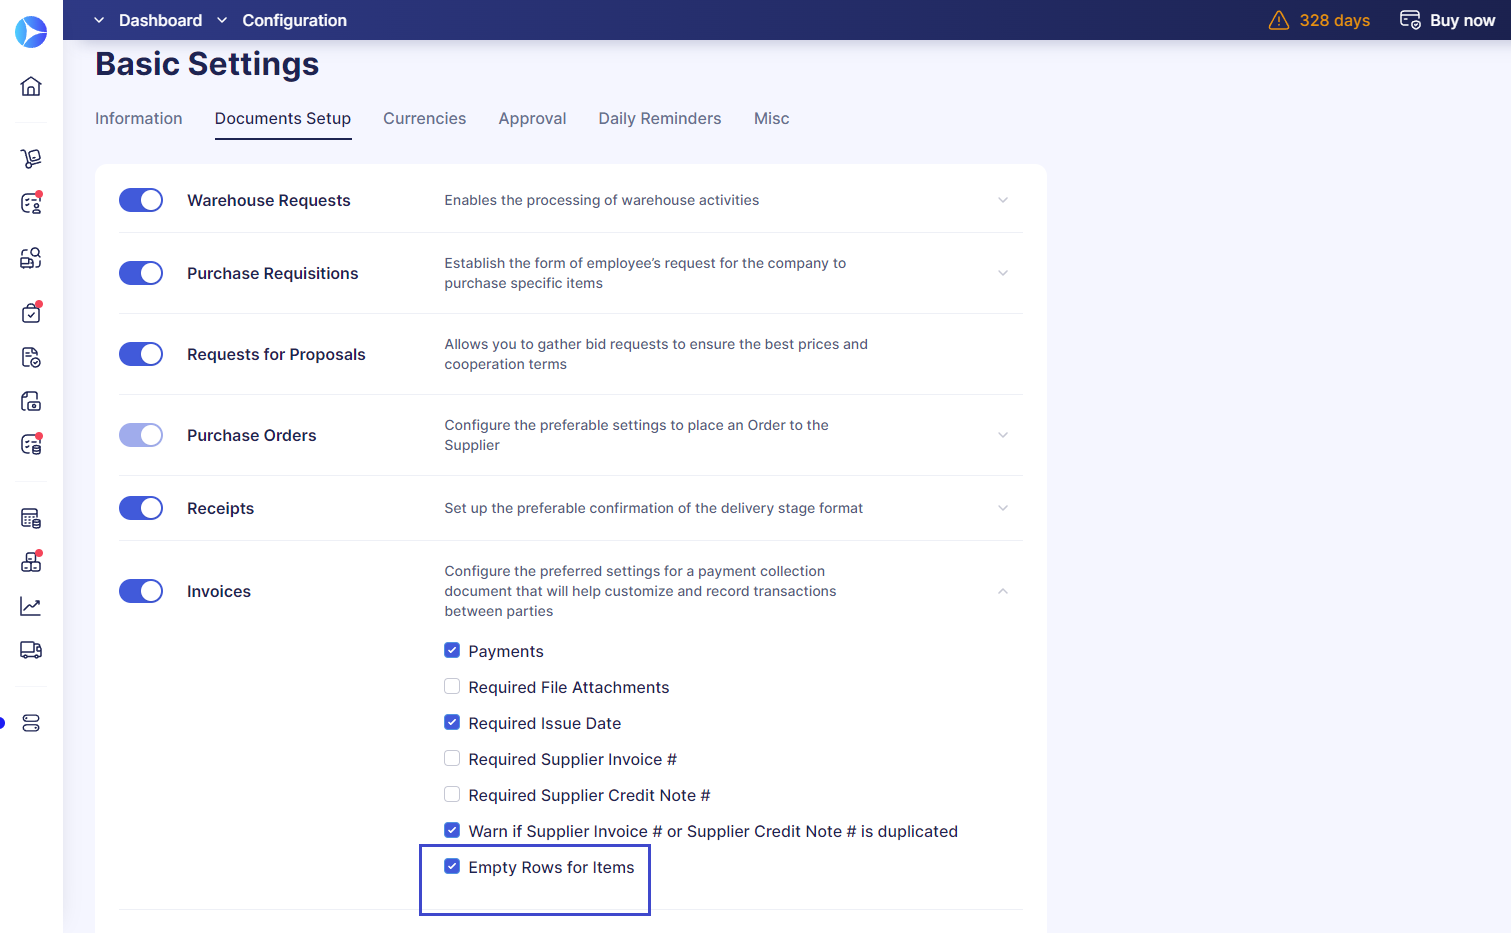This screenshot has height=933, width=1511.
Task: Turn off the Requests for Proposals switch
Action: pos(141,354)
